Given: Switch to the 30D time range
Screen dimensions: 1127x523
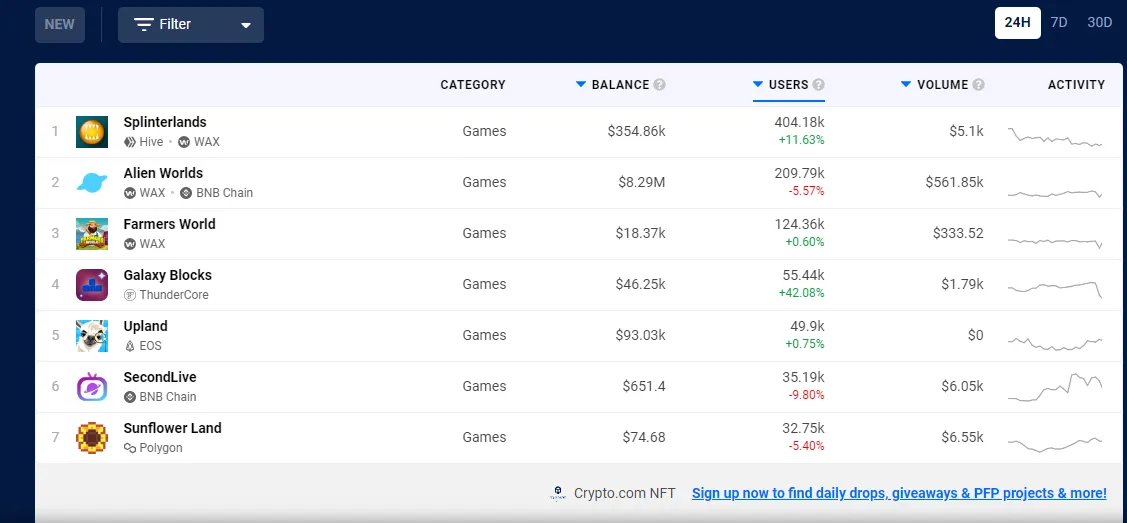Looking at the screenshot, I should [1100, 23].
